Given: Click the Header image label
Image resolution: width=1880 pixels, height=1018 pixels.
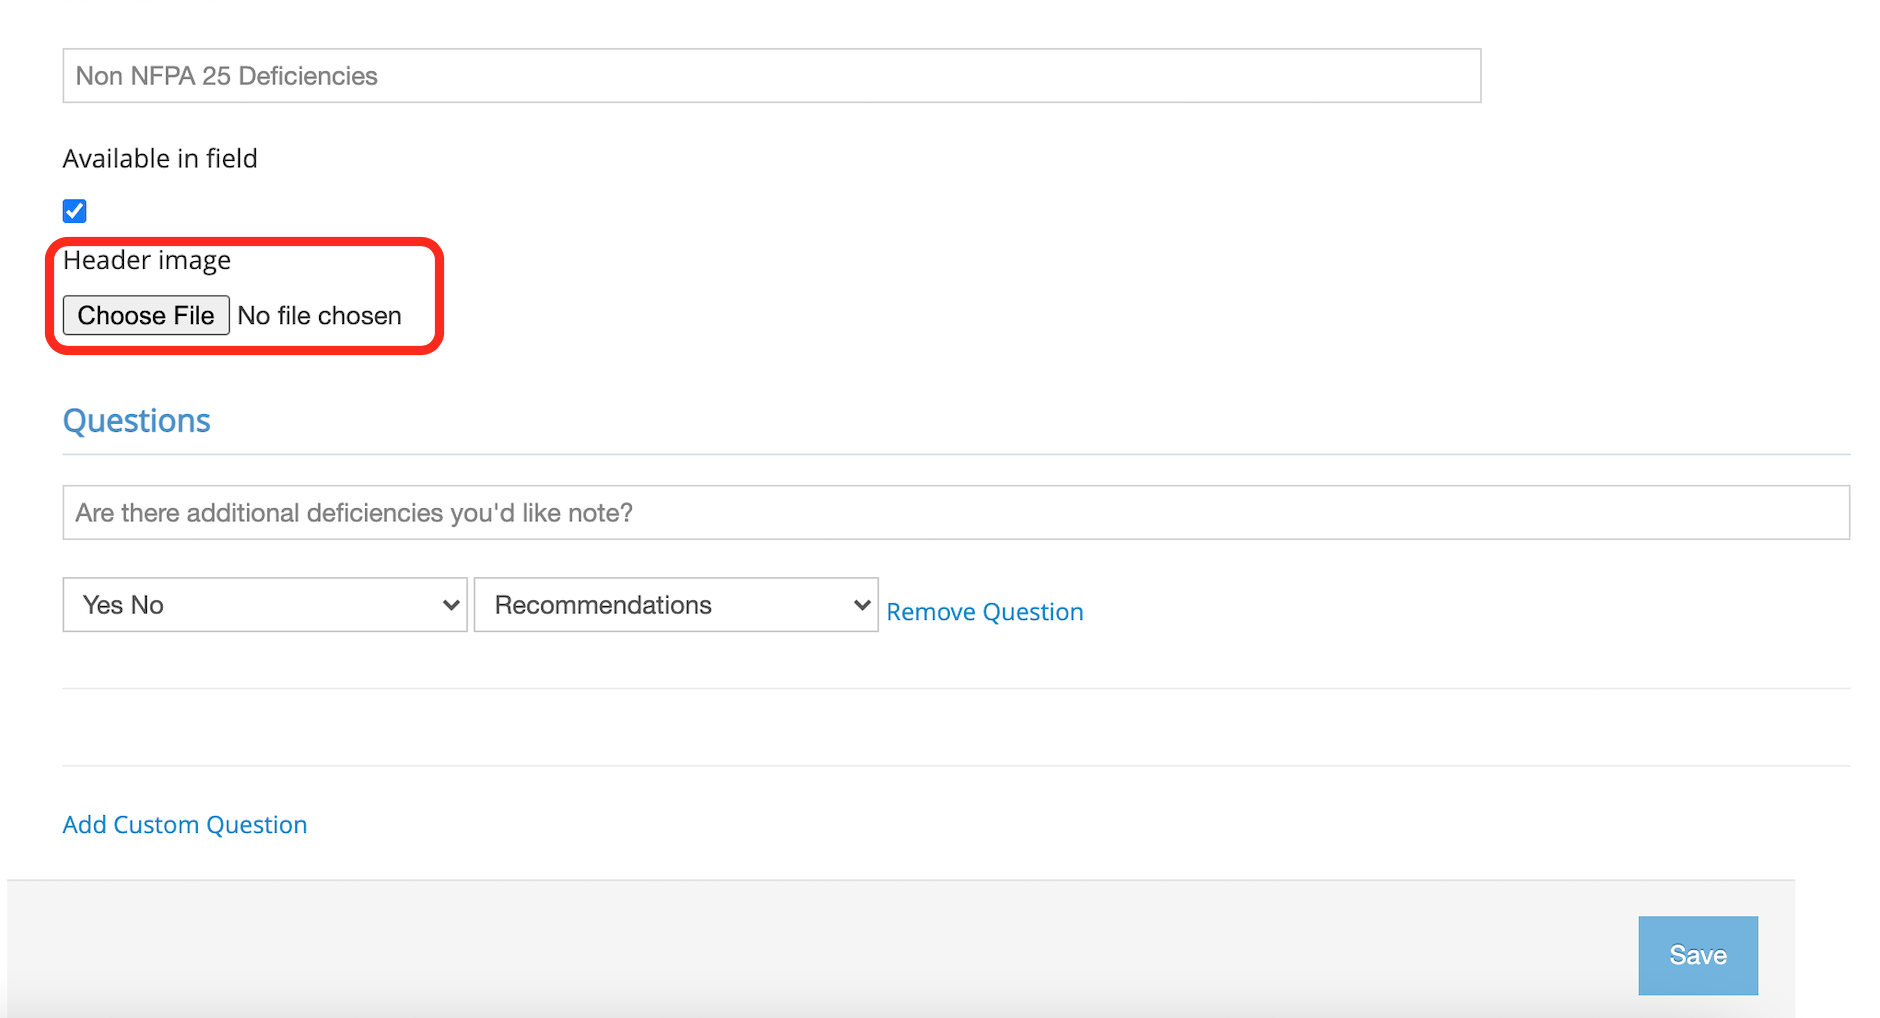Looking at the screenshot, I should (147, 260).
